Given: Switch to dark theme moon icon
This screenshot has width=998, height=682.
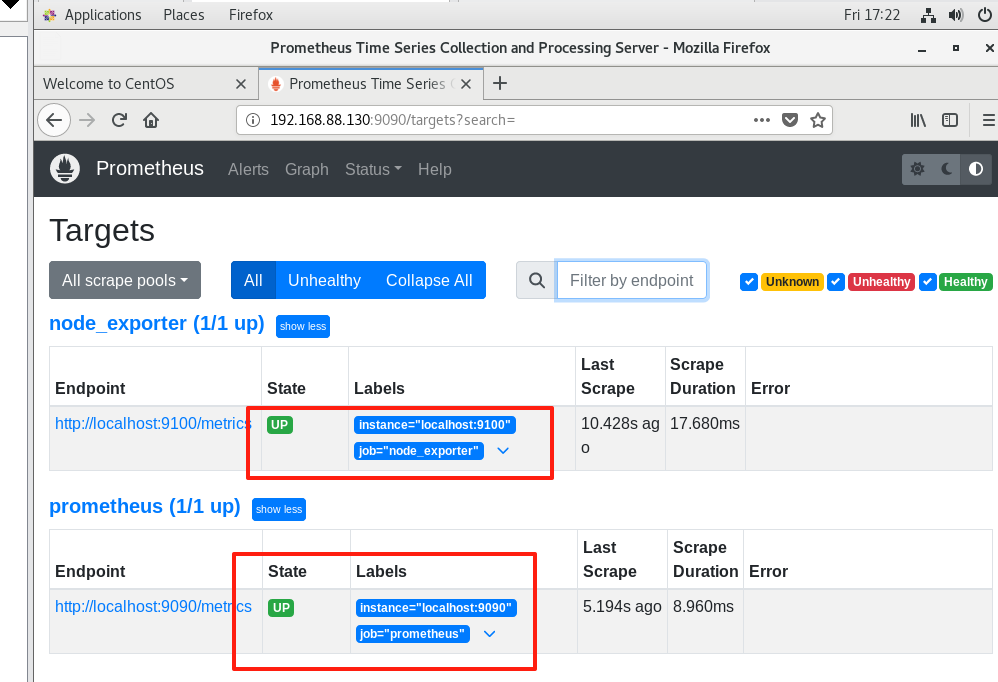Looking at the screenshot, I should tap(946, 169).
